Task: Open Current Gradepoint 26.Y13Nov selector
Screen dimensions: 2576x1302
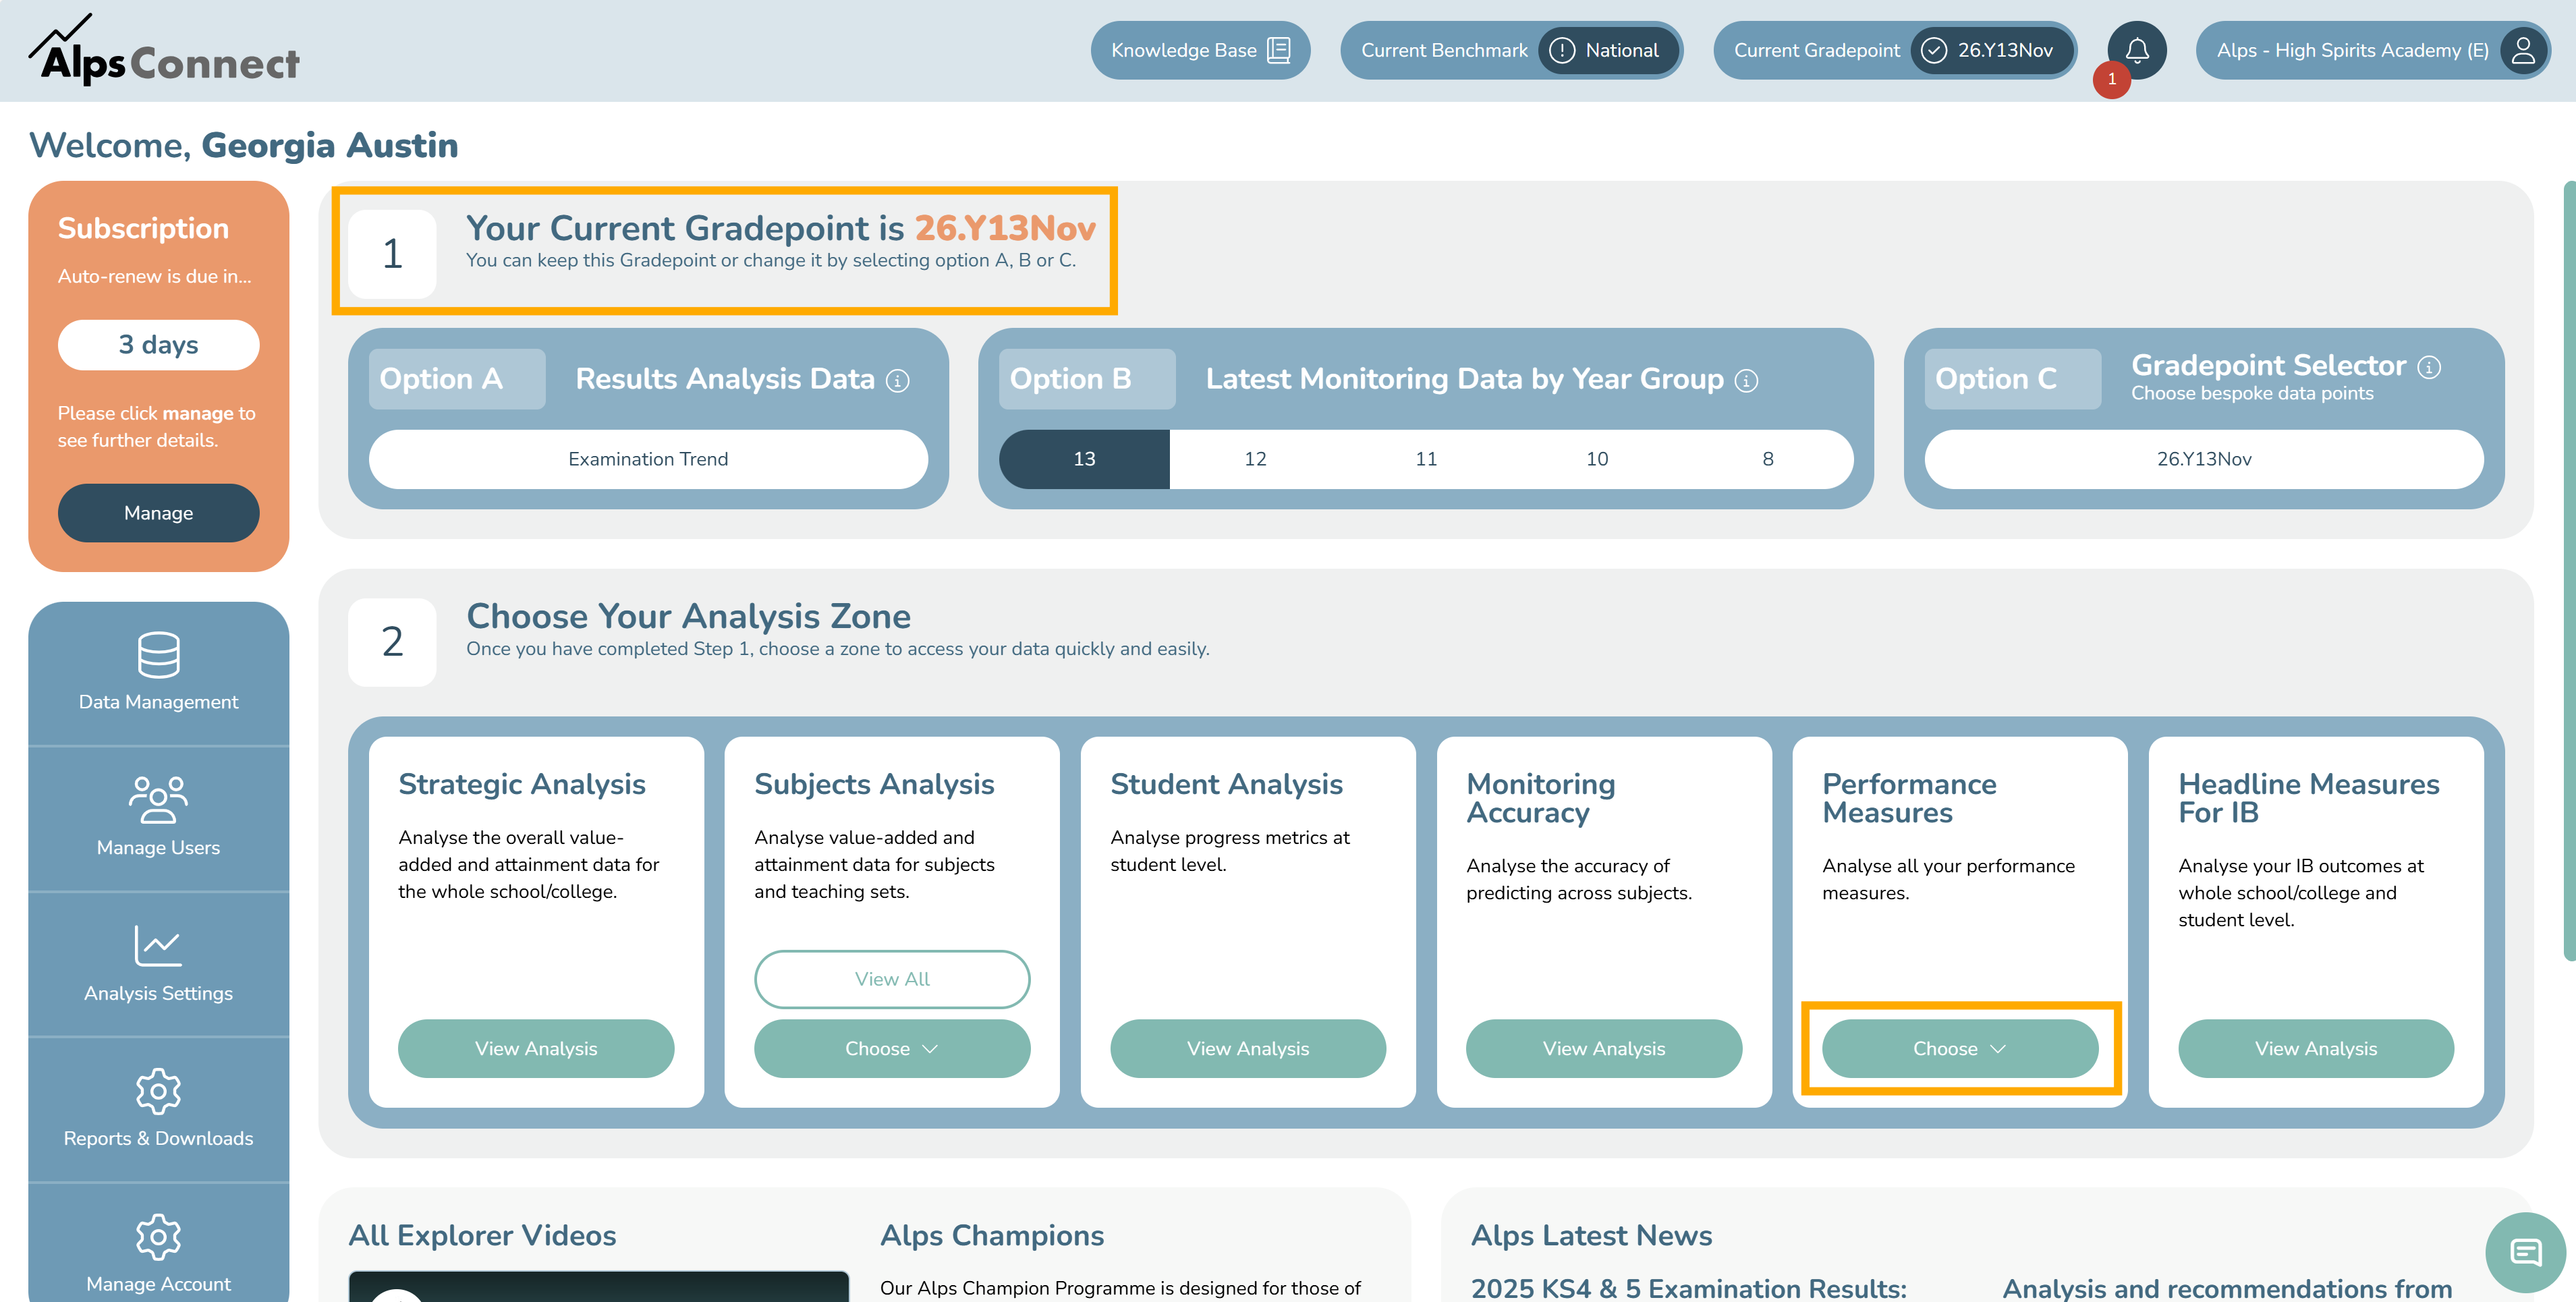Action: coord(1895,50)
